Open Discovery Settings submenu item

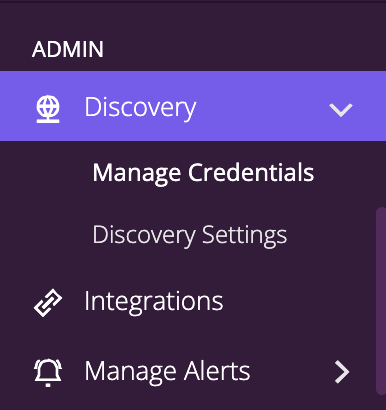189,235
